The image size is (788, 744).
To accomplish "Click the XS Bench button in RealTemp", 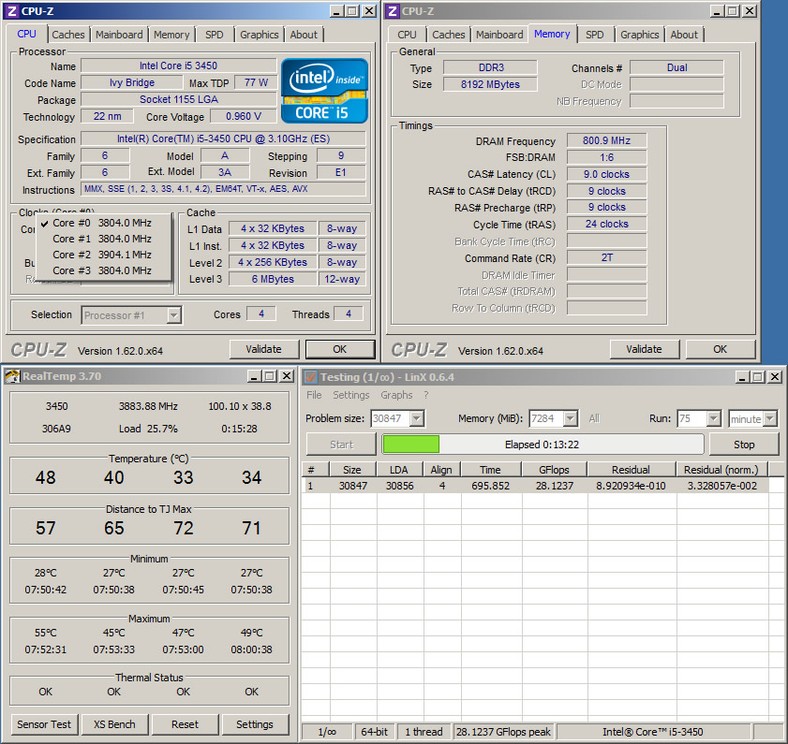I will (113, 724).
